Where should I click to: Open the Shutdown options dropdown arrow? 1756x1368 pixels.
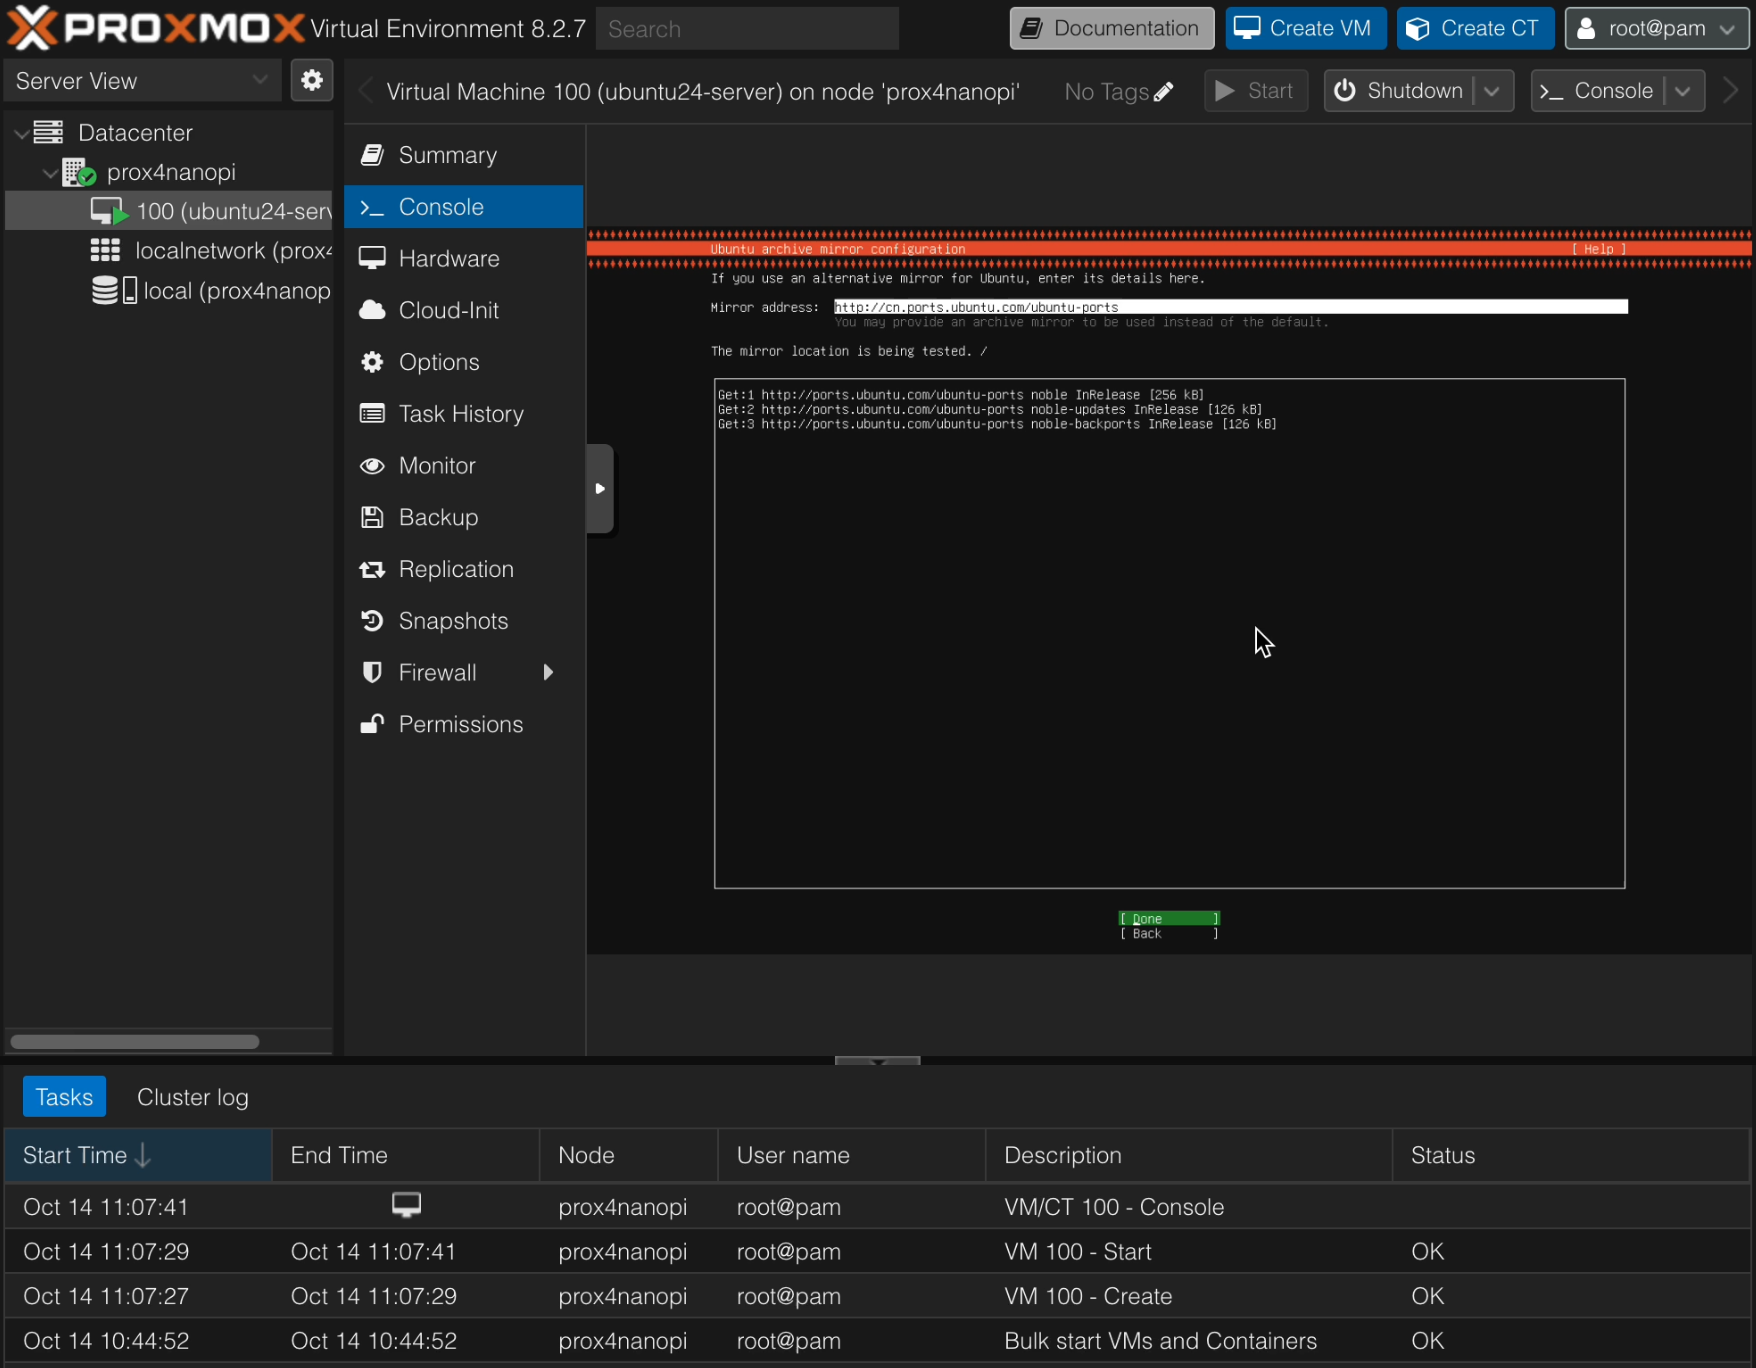(1492, 91)
